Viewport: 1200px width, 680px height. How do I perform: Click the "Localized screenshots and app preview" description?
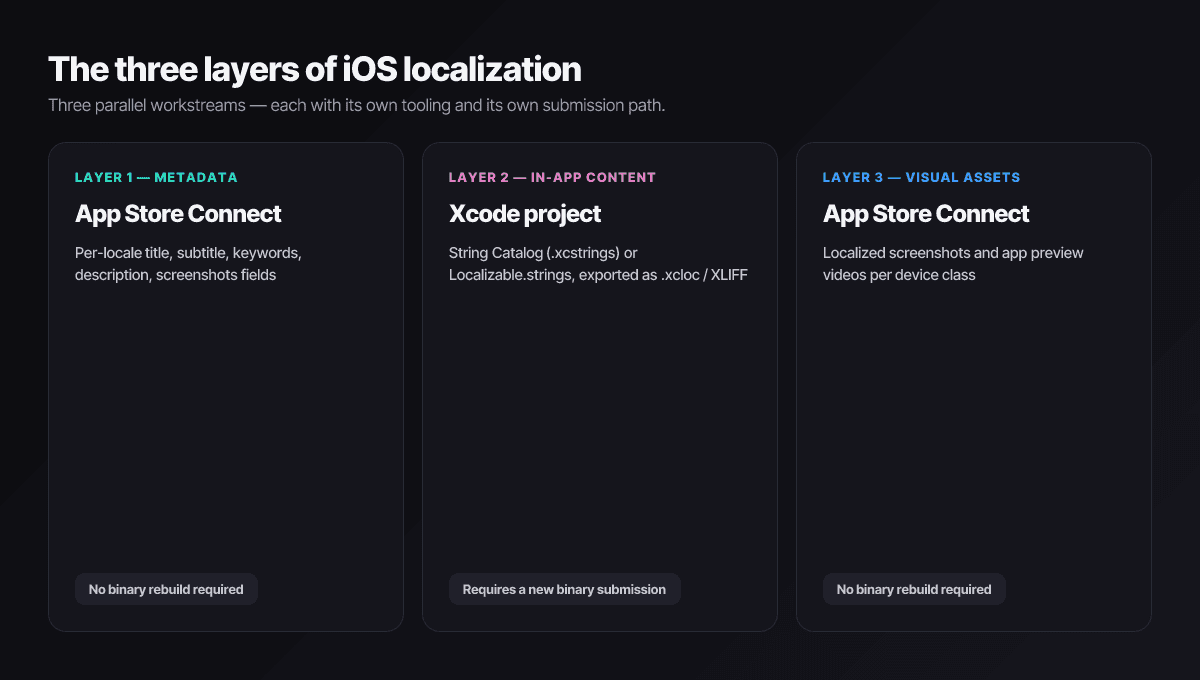953,264
